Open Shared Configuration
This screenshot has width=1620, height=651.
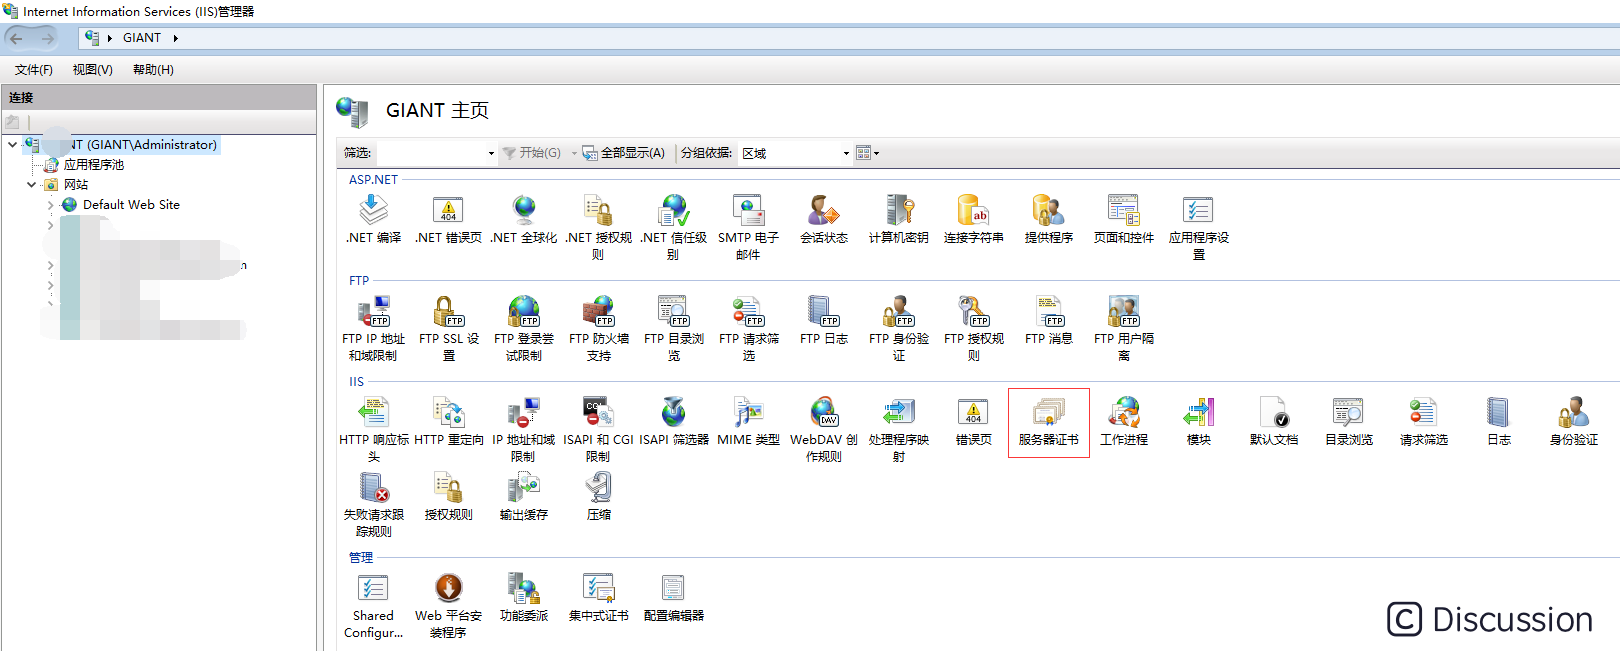tap(373, 605)
